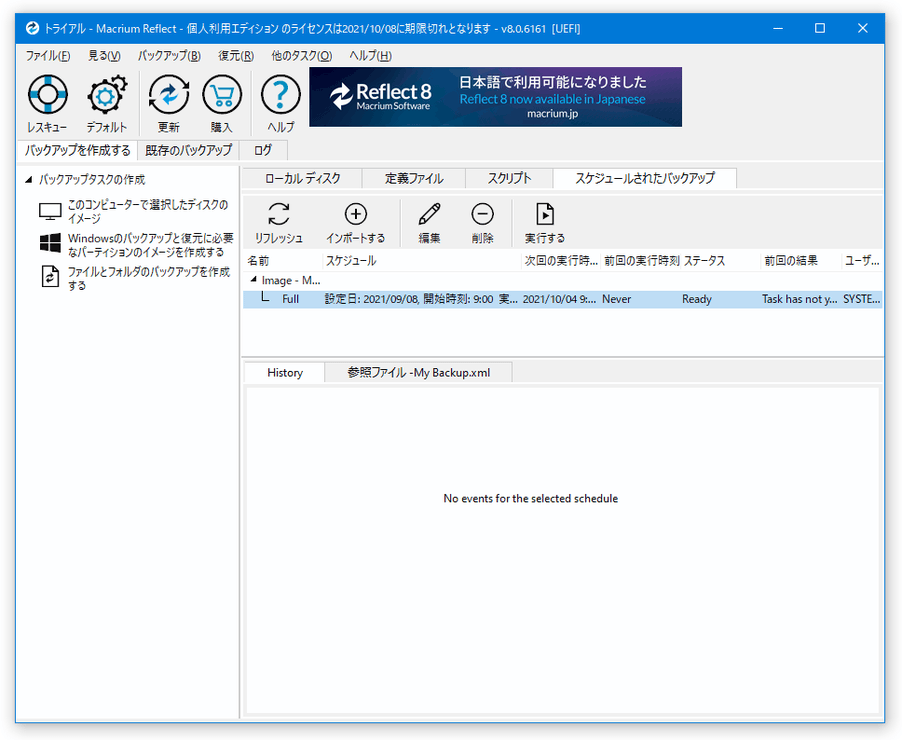
Task: Click the Windows logo backup task icon
Action: 50,243
